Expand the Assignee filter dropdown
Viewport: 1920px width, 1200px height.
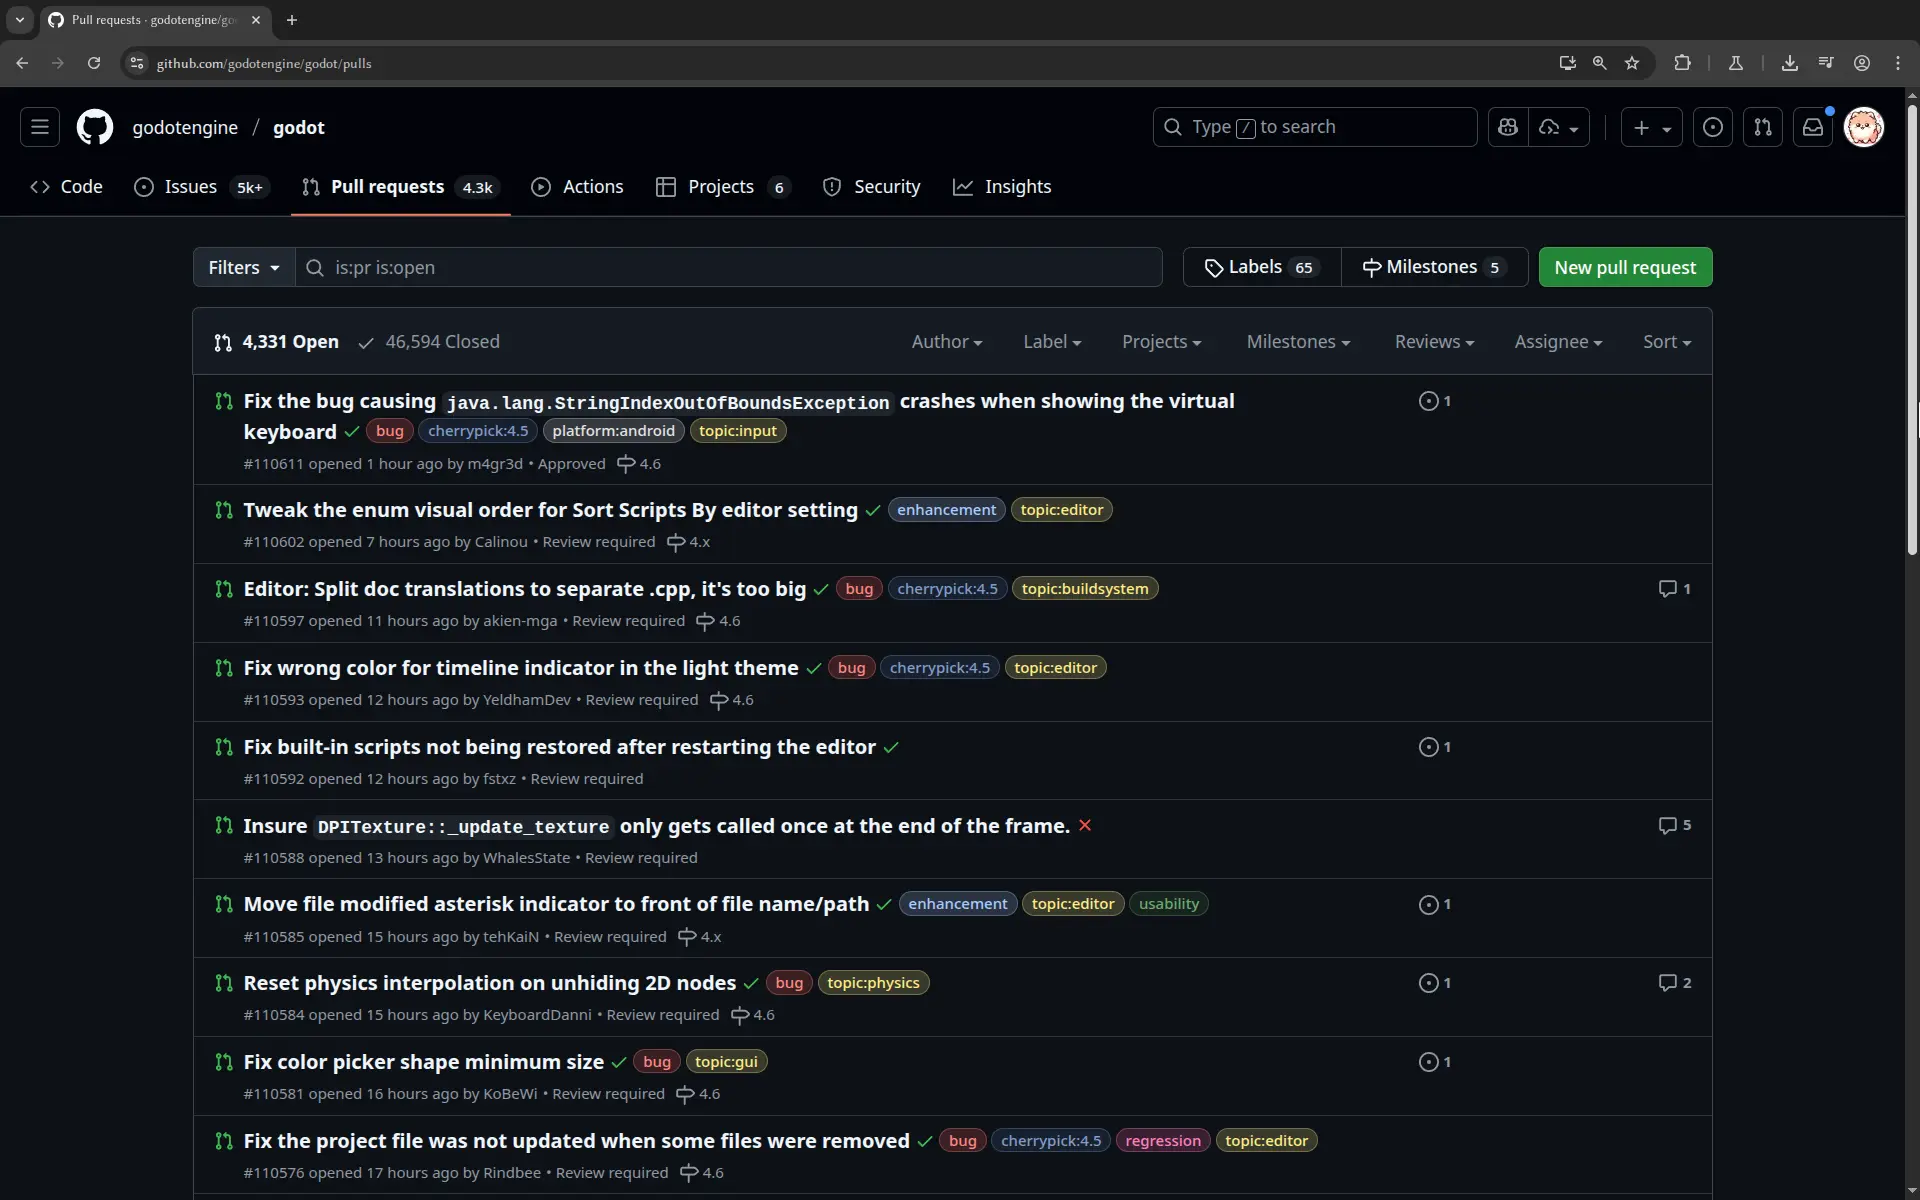pos(1558,342)
